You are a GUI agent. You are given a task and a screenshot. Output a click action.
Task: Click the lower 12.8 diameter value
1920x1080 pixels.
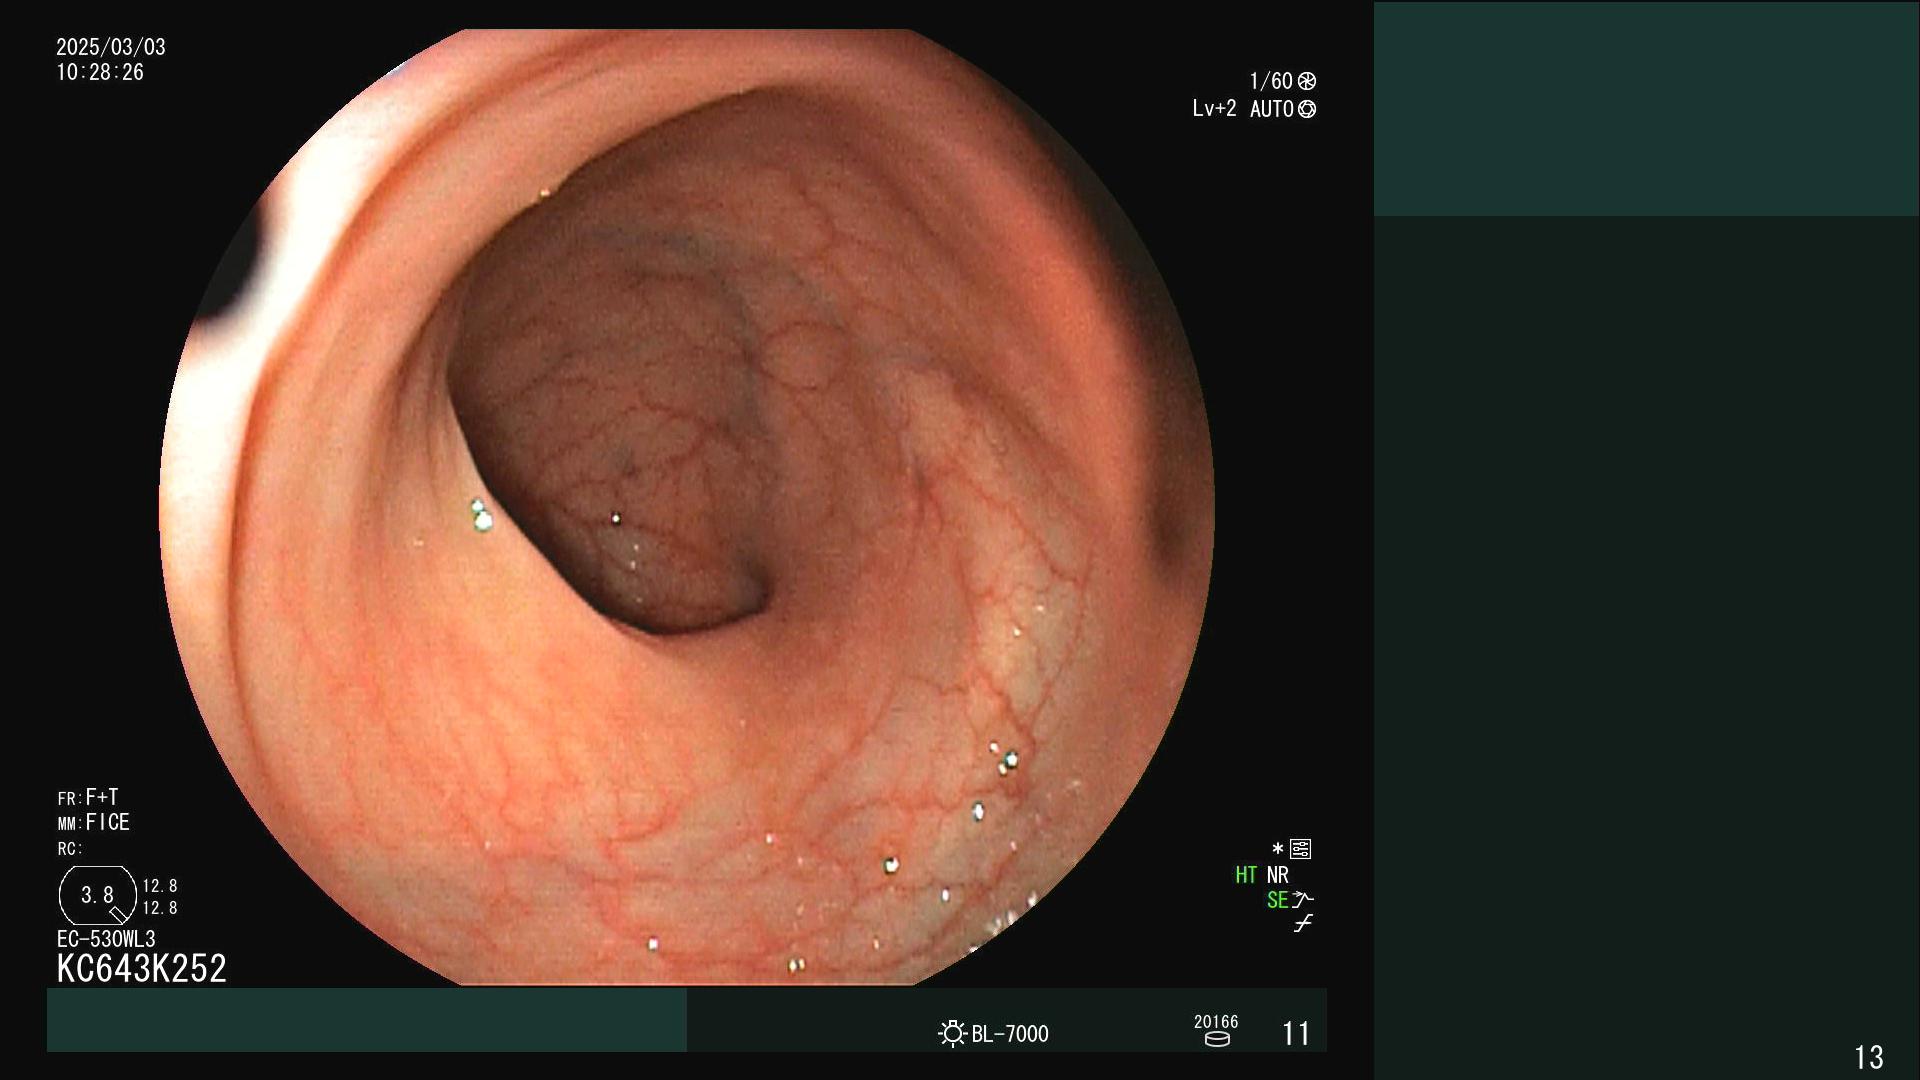point(160,908)
